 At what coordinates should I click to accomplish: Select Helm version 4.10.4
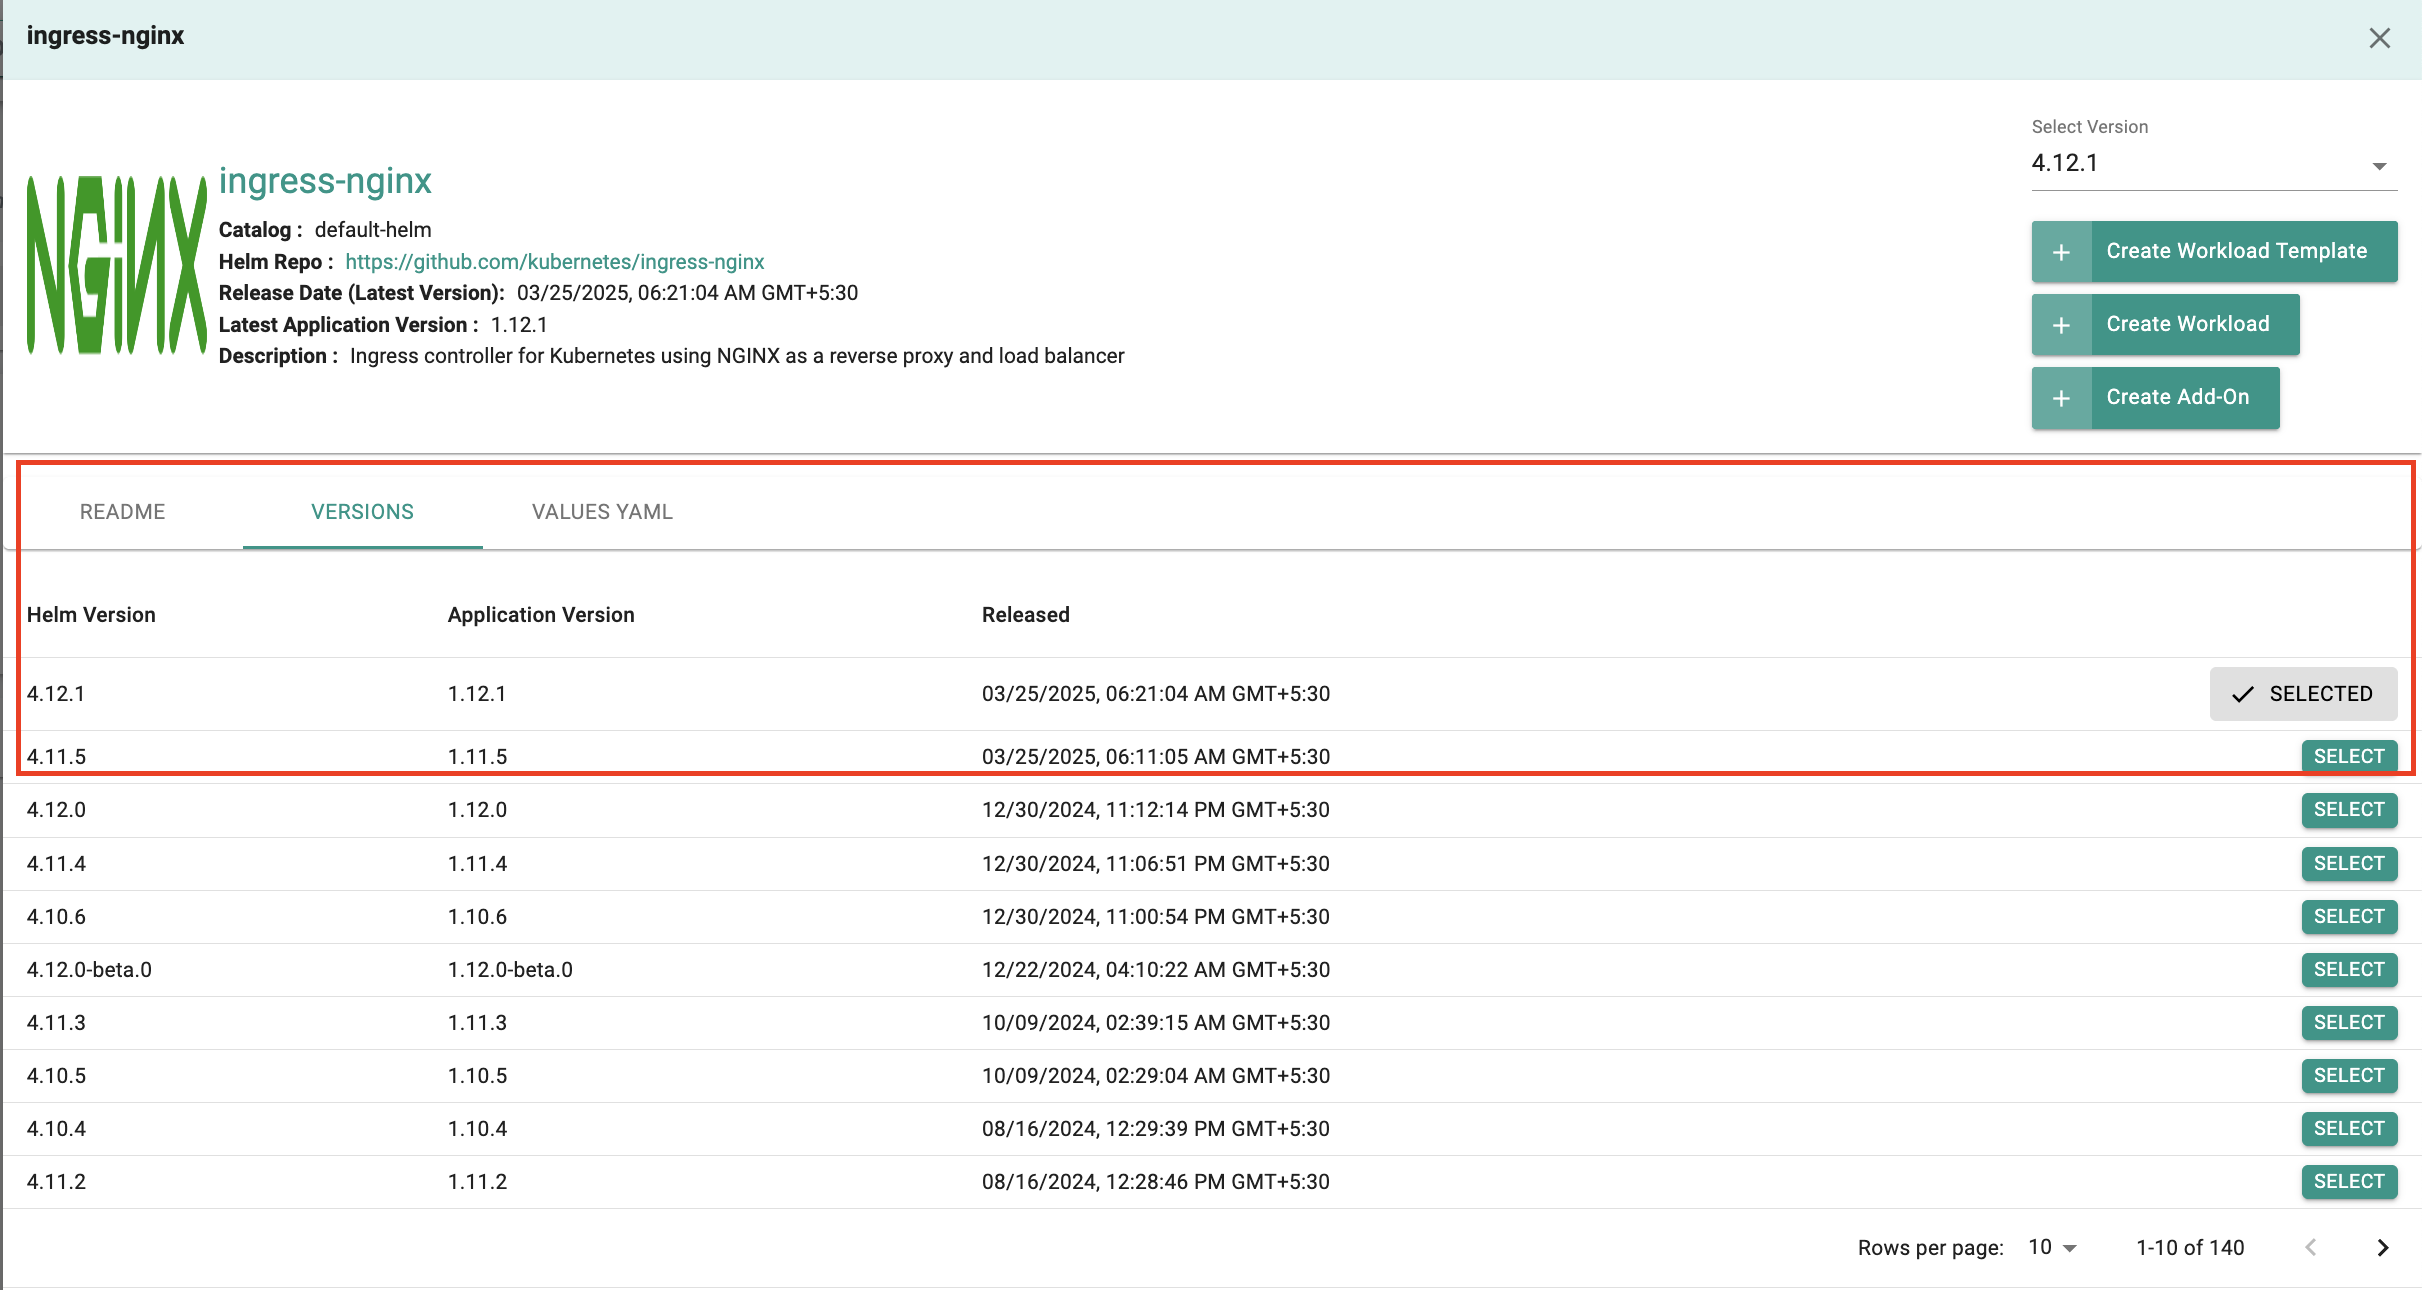click(x=2349, y=1129)
